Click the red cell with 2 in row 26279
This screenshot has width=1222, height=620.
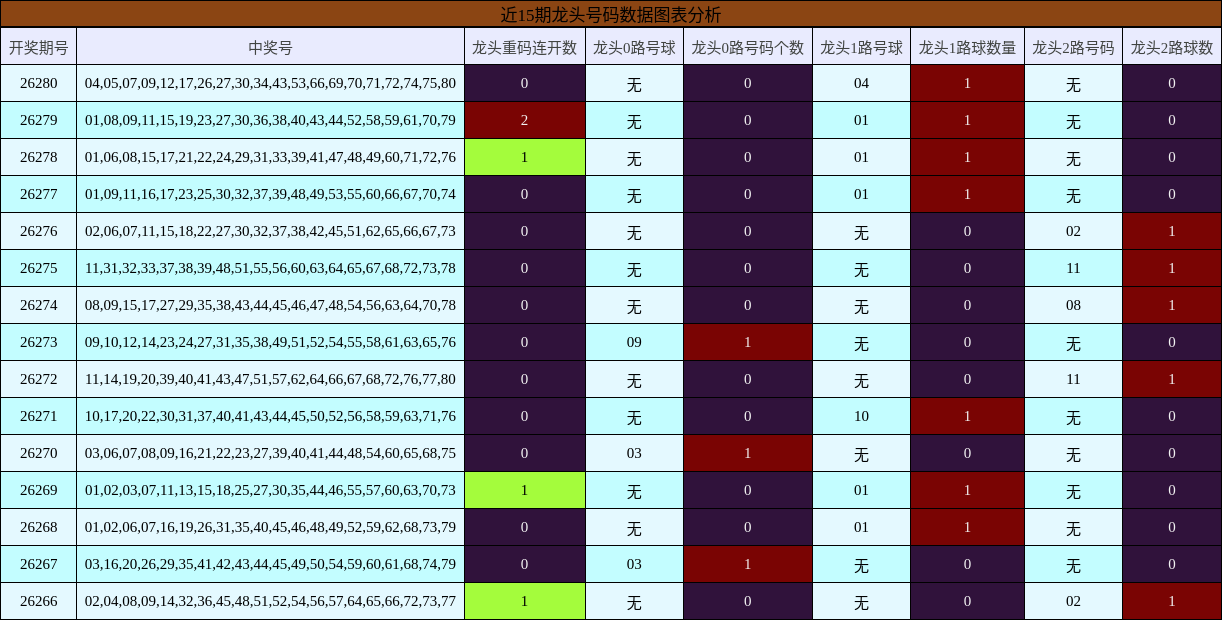(524, 120)
